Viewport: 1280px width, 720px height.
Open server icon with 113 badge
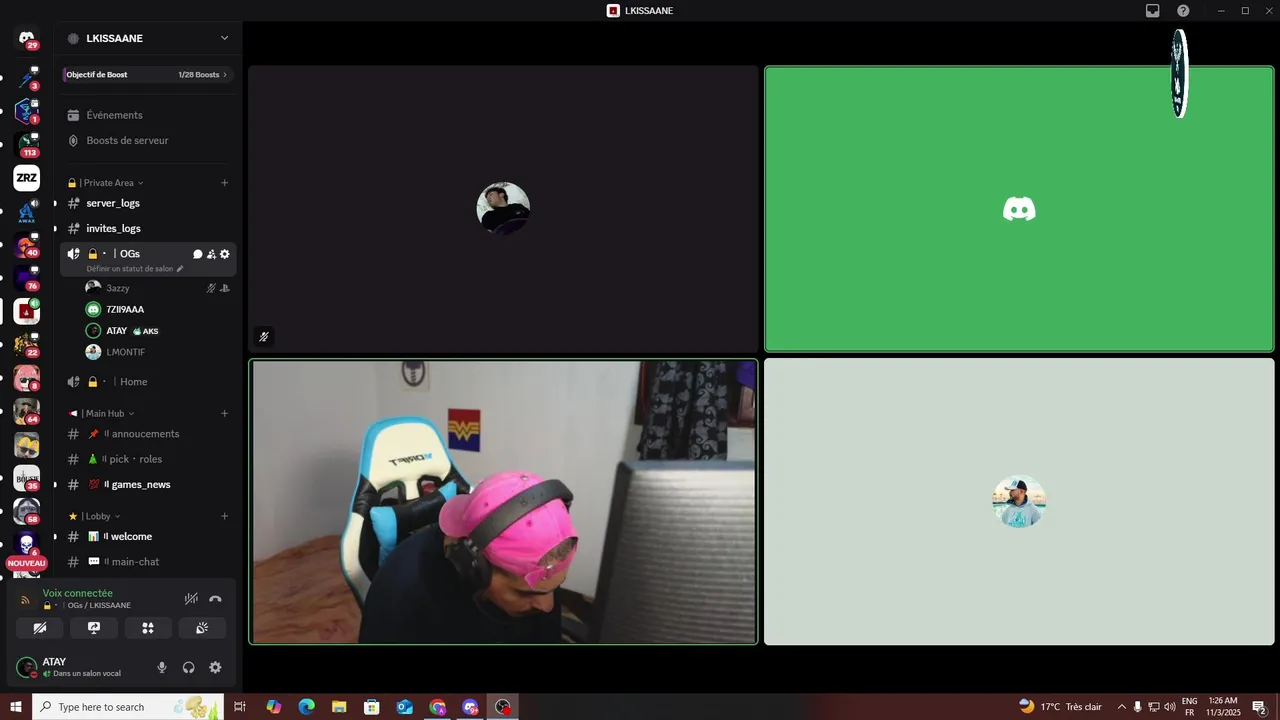tap(27, 145)
